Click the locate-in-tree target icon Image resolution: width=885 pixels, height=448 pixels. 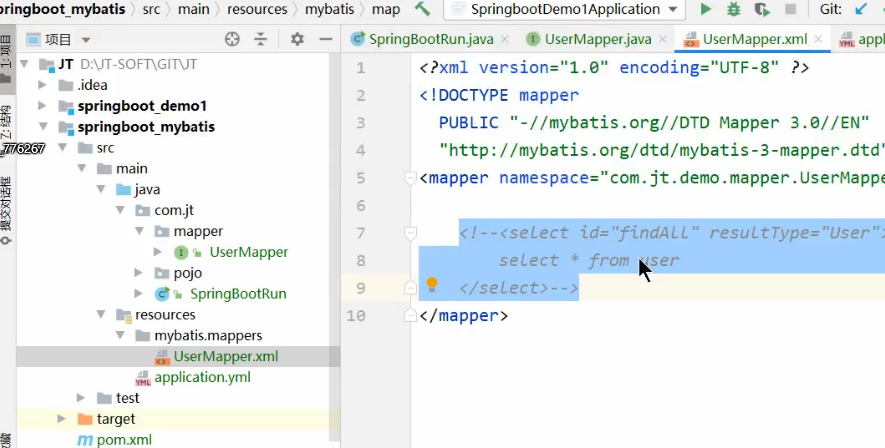(x=232, y=39)
